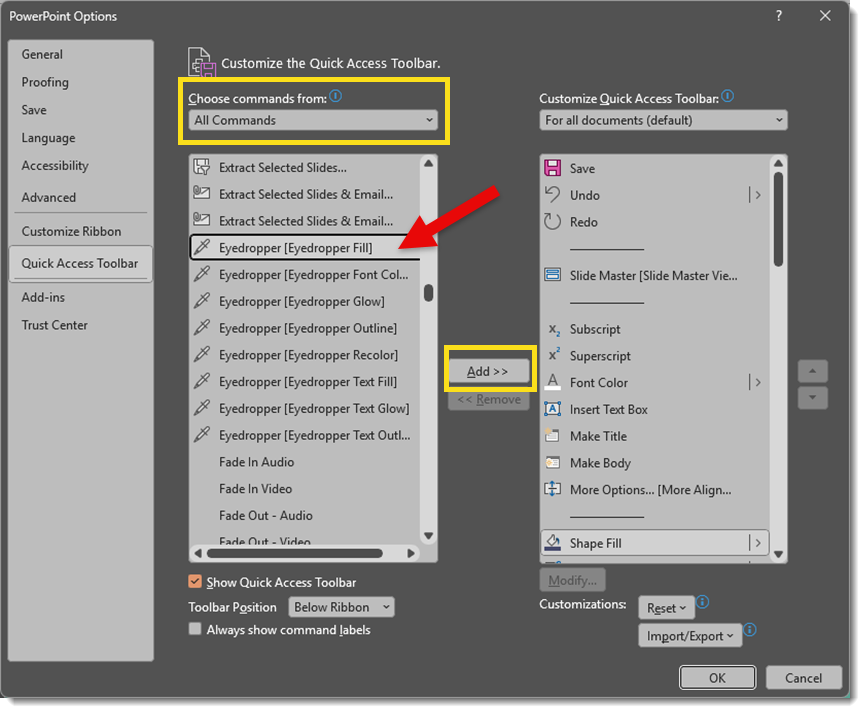The image size is (865, 713).
Task: Click the help question mark icon
Action: pyautogui.click(x=779, y=16)
